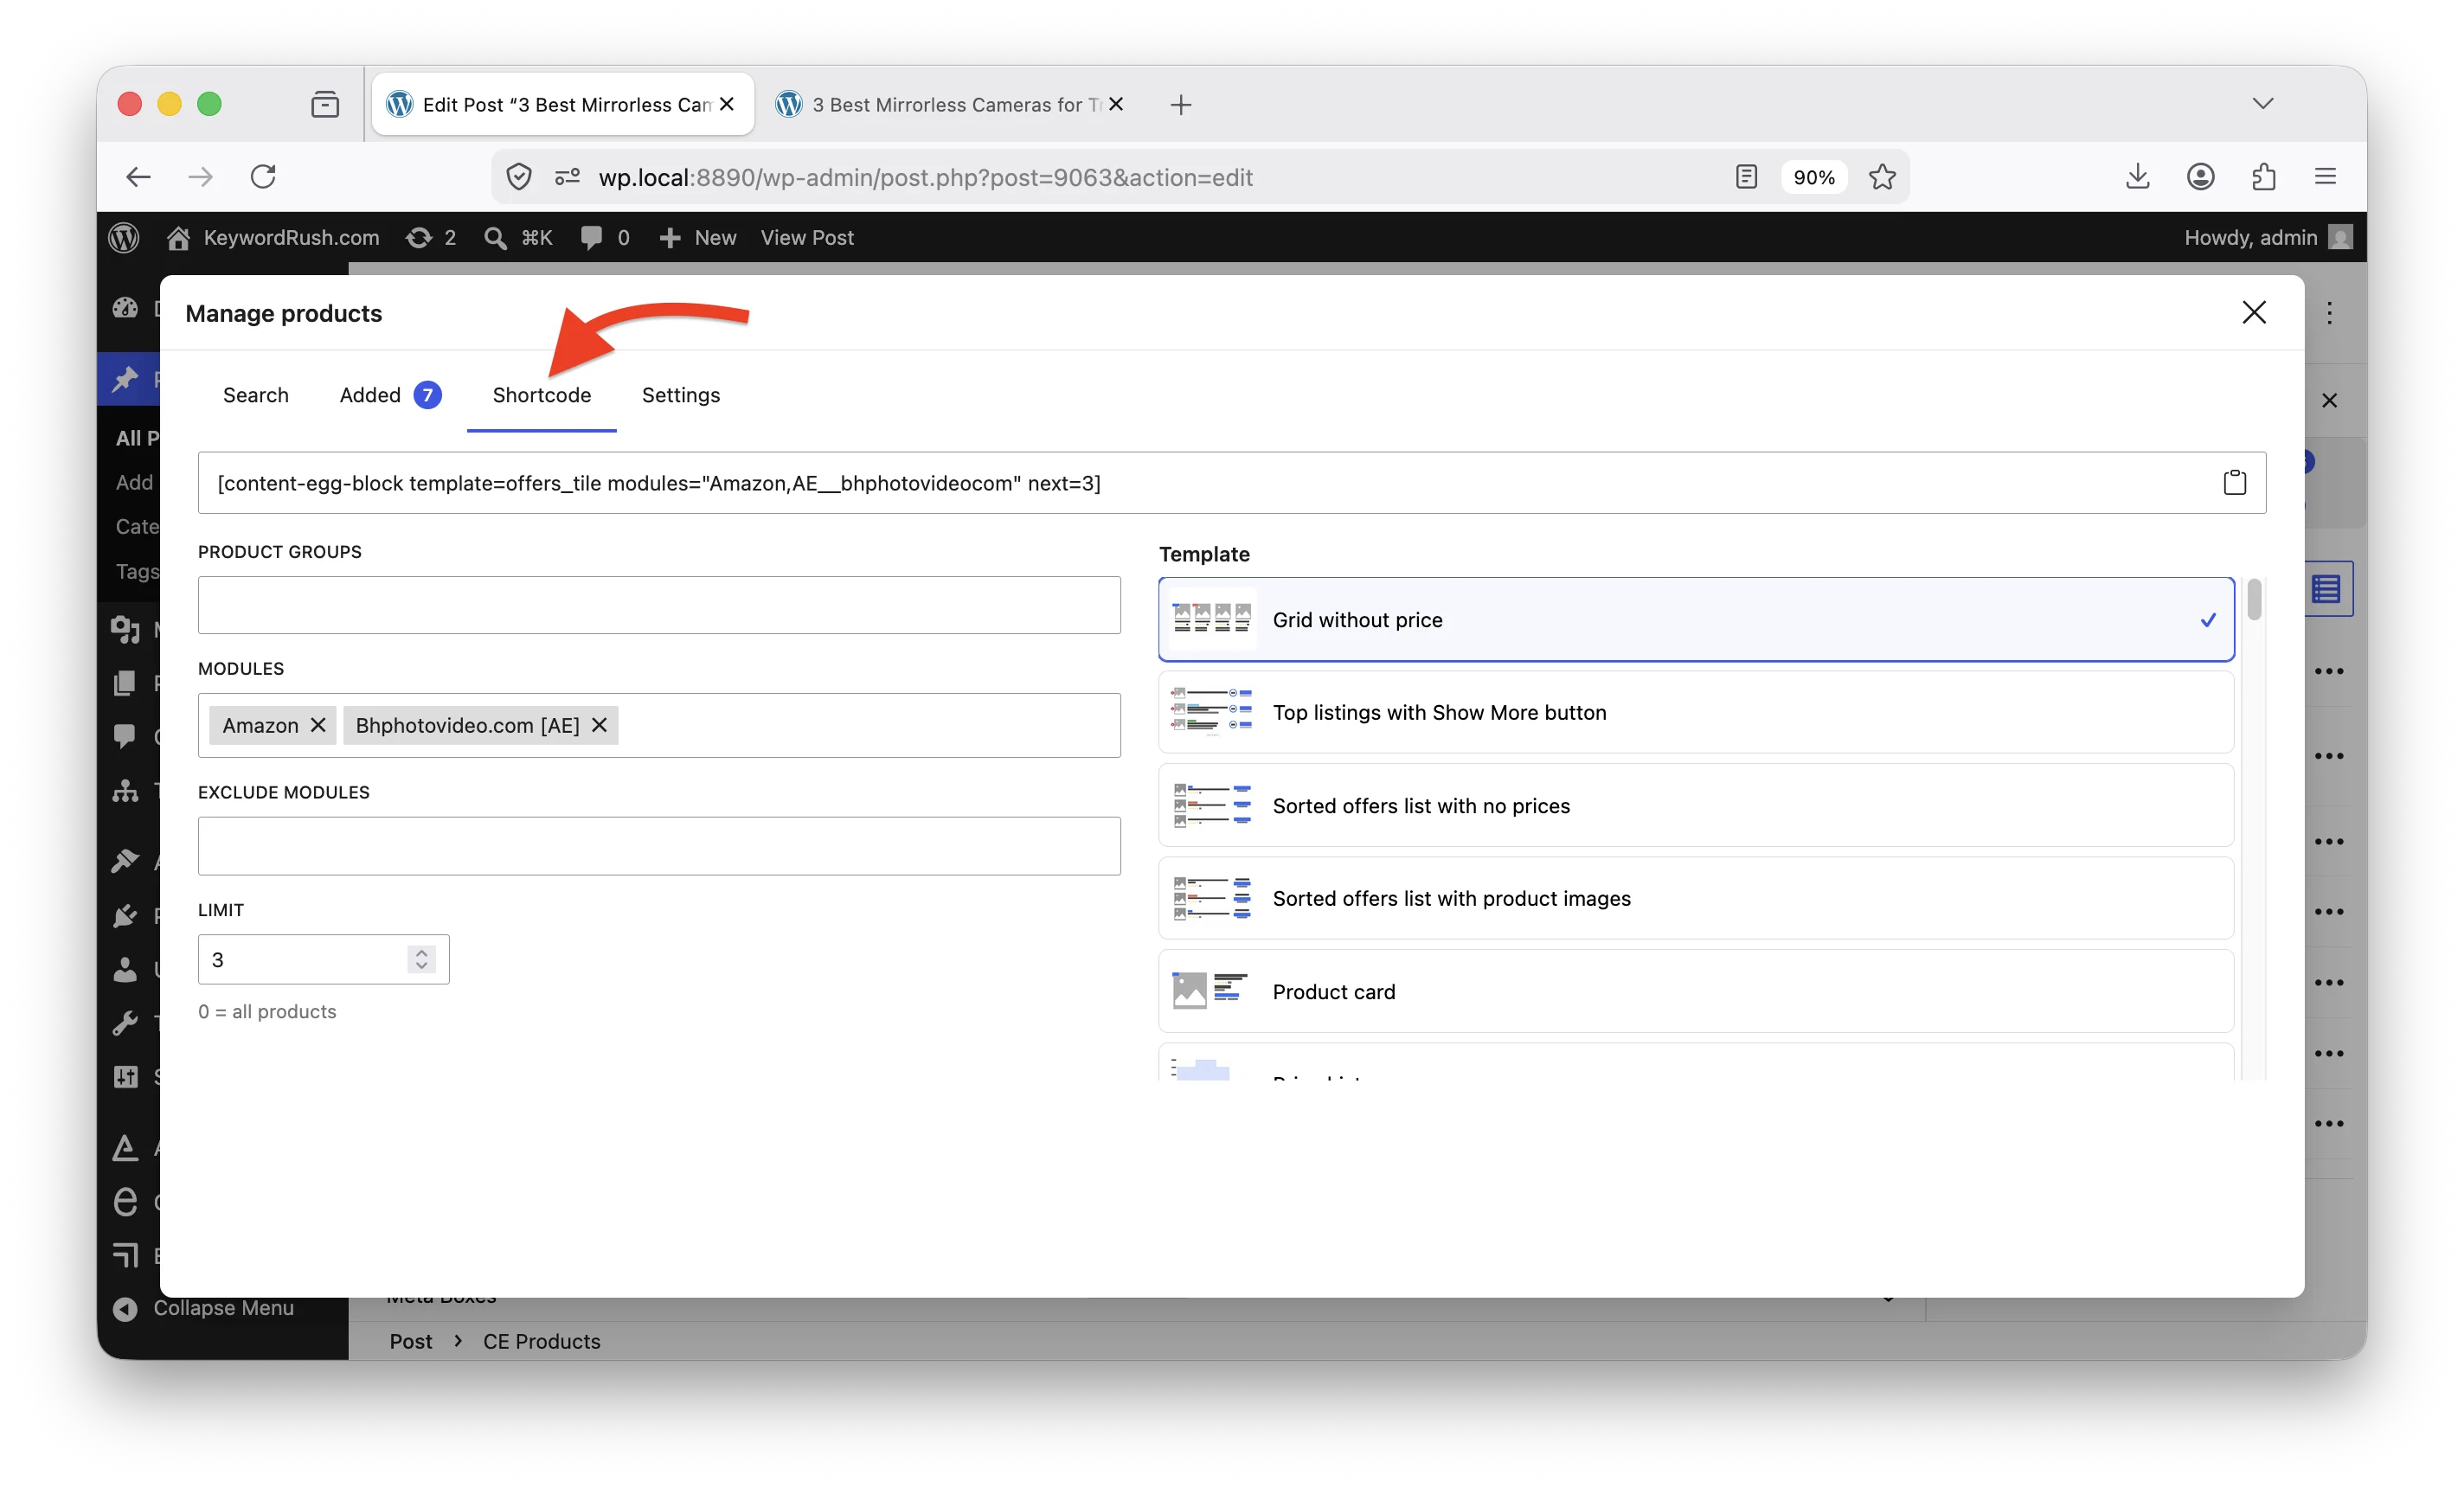Open the Howdy, admin account menu

pos(2268,237)
